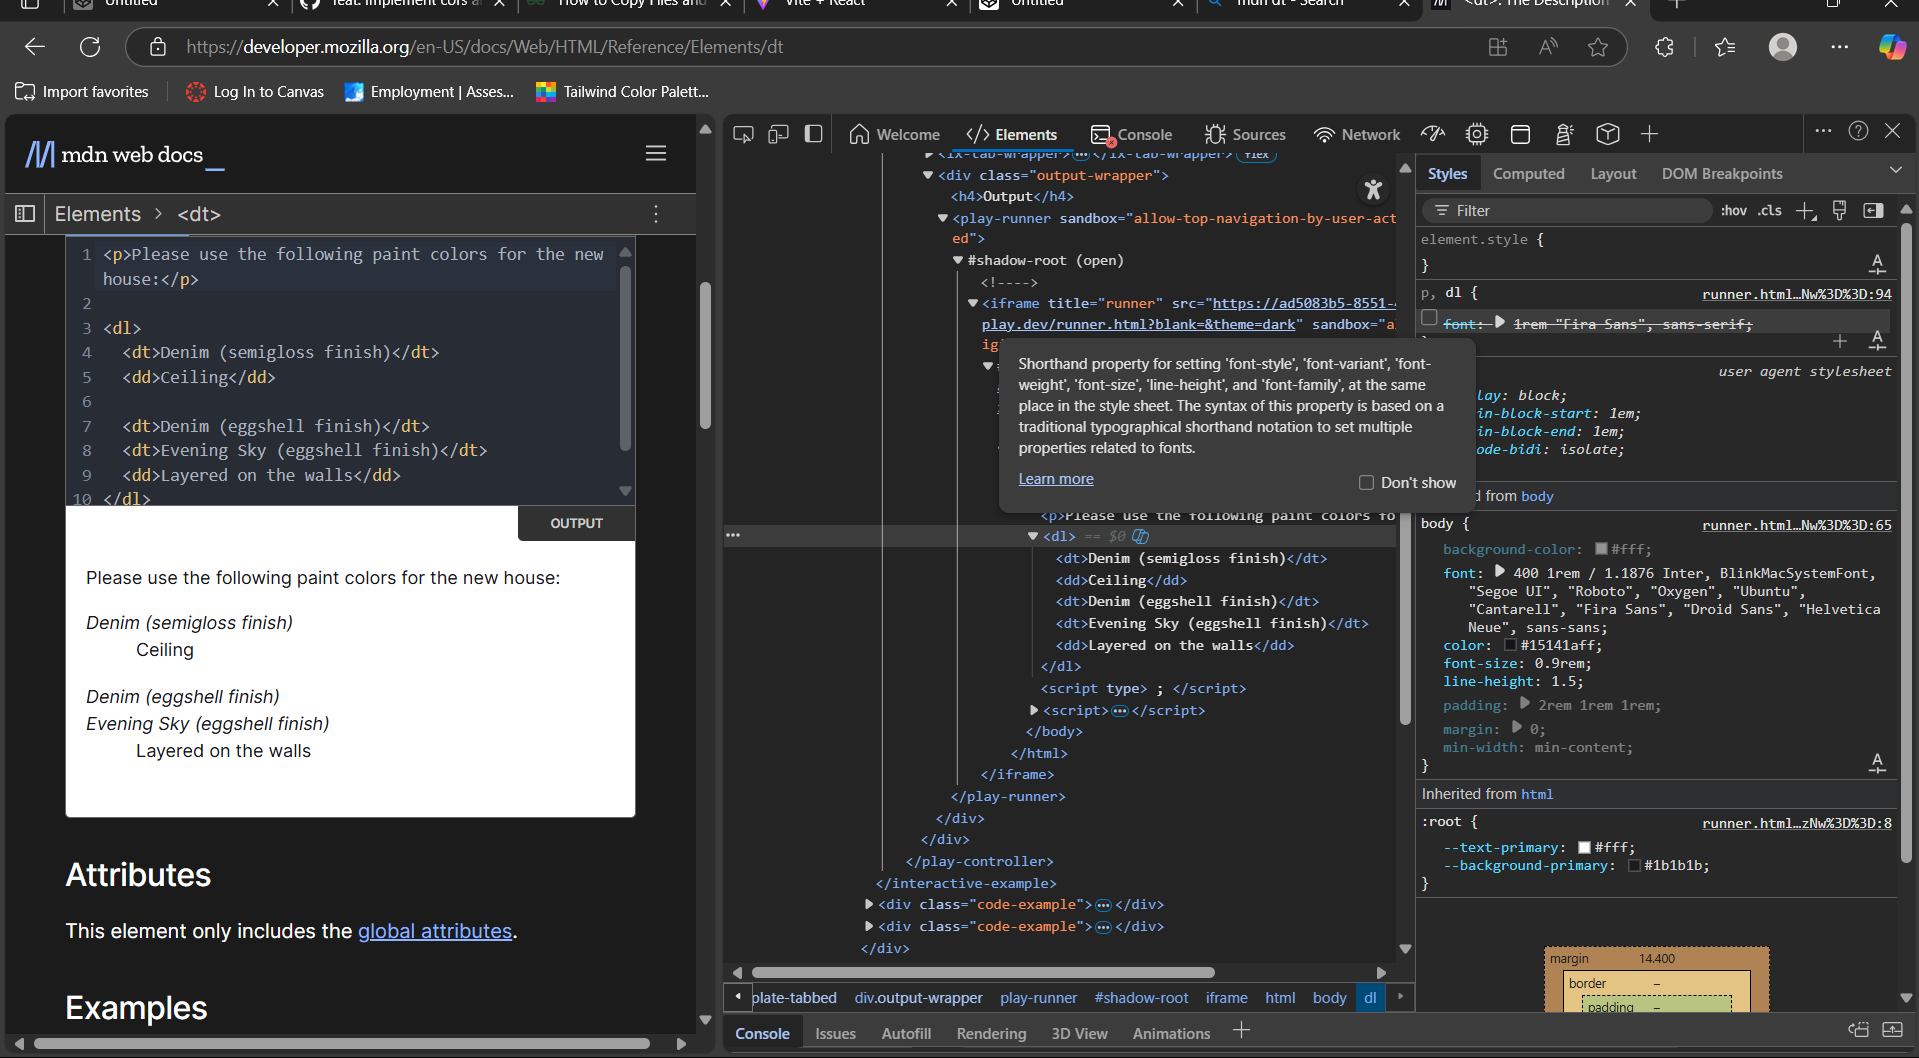Expand the font shorthand in body rule
The image size is (1919, 1058).
1499,572
